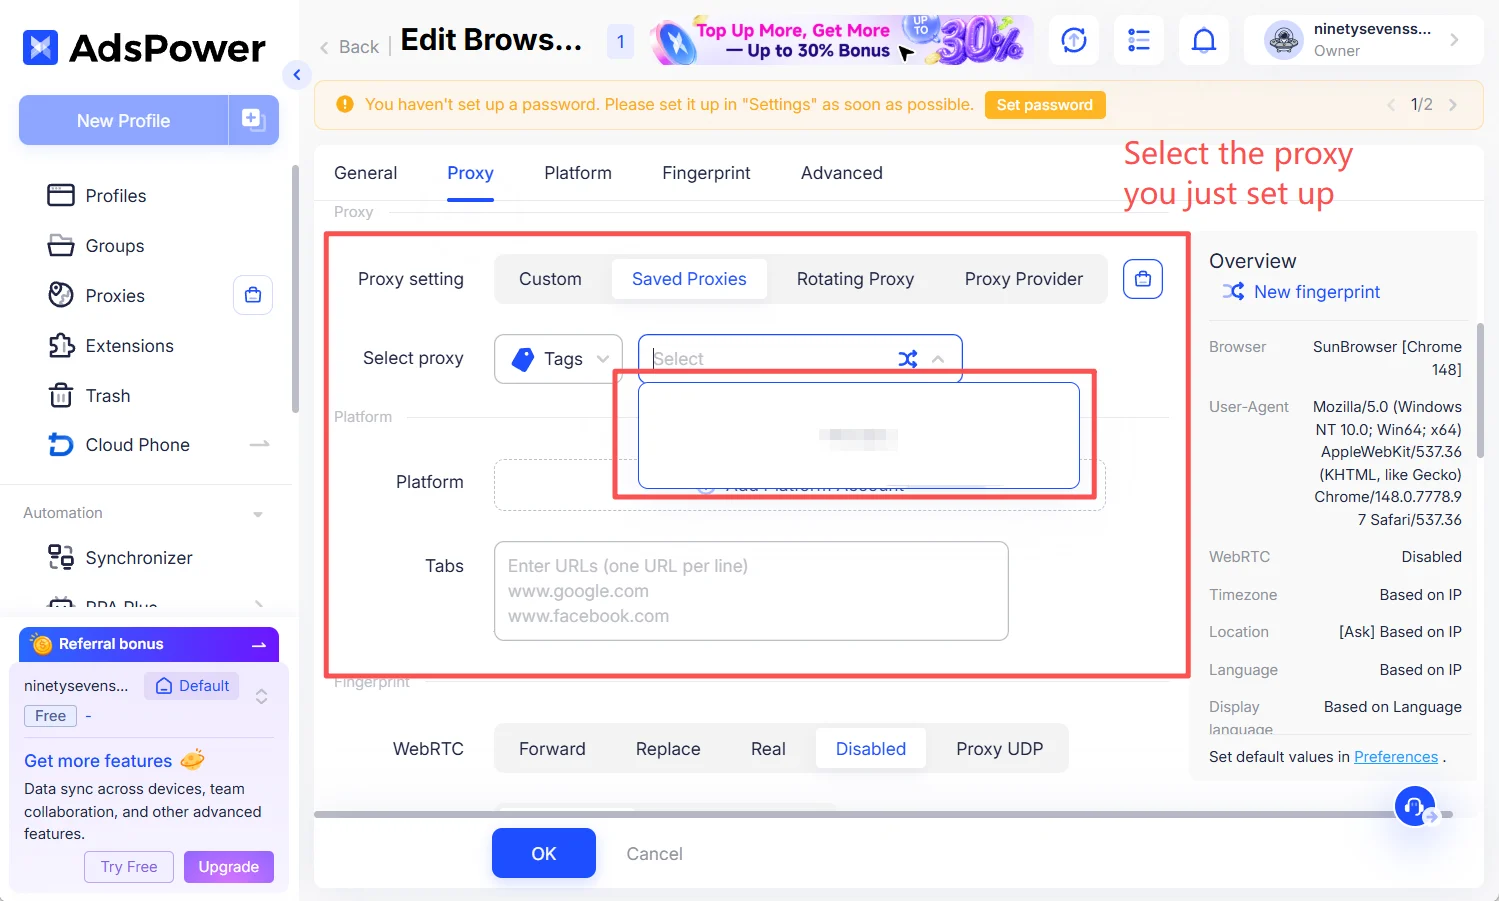Set WebRTC to Disabled
This screenshot has height=901, width=1499.
point(871,749)
